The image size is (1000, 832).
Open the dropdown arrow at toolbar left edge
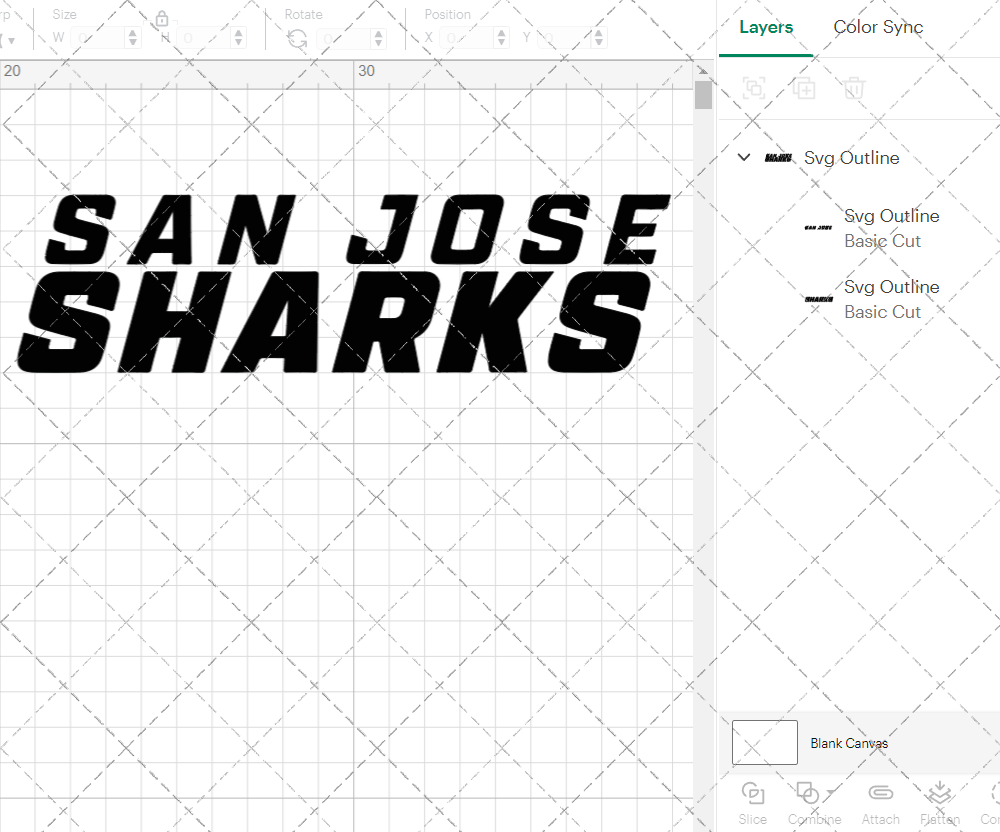[x=11, y=41]
